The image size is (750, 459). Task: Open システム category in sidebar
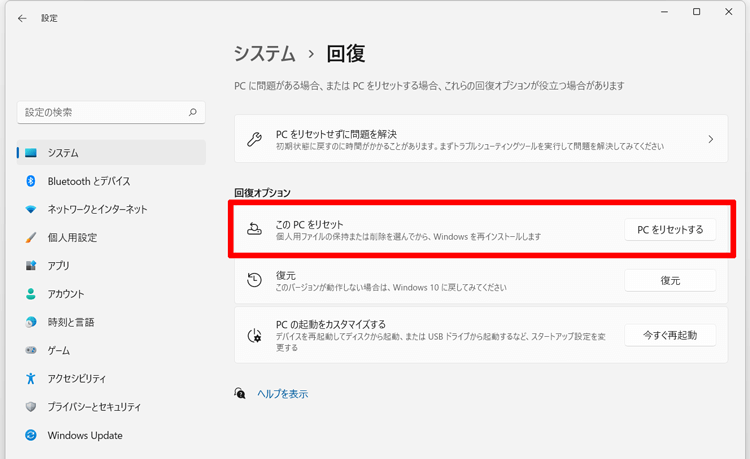111,153
